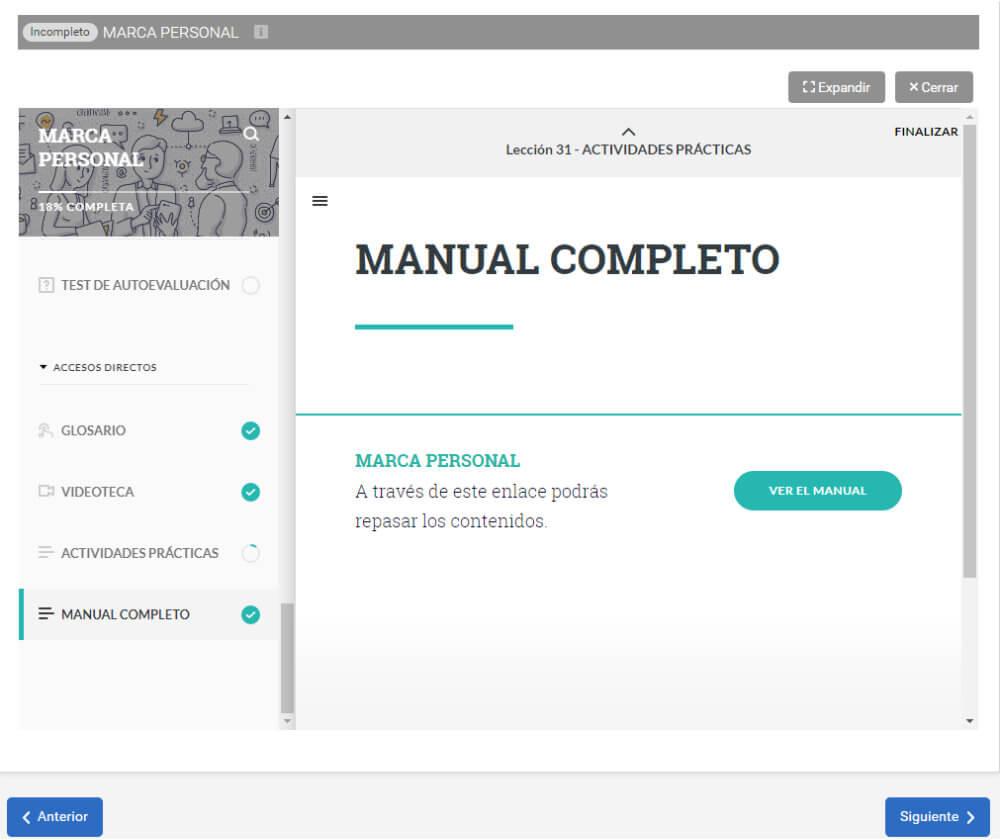Click the Manual Completo lines icon
1000x840 pixels.
coord(46,614)
